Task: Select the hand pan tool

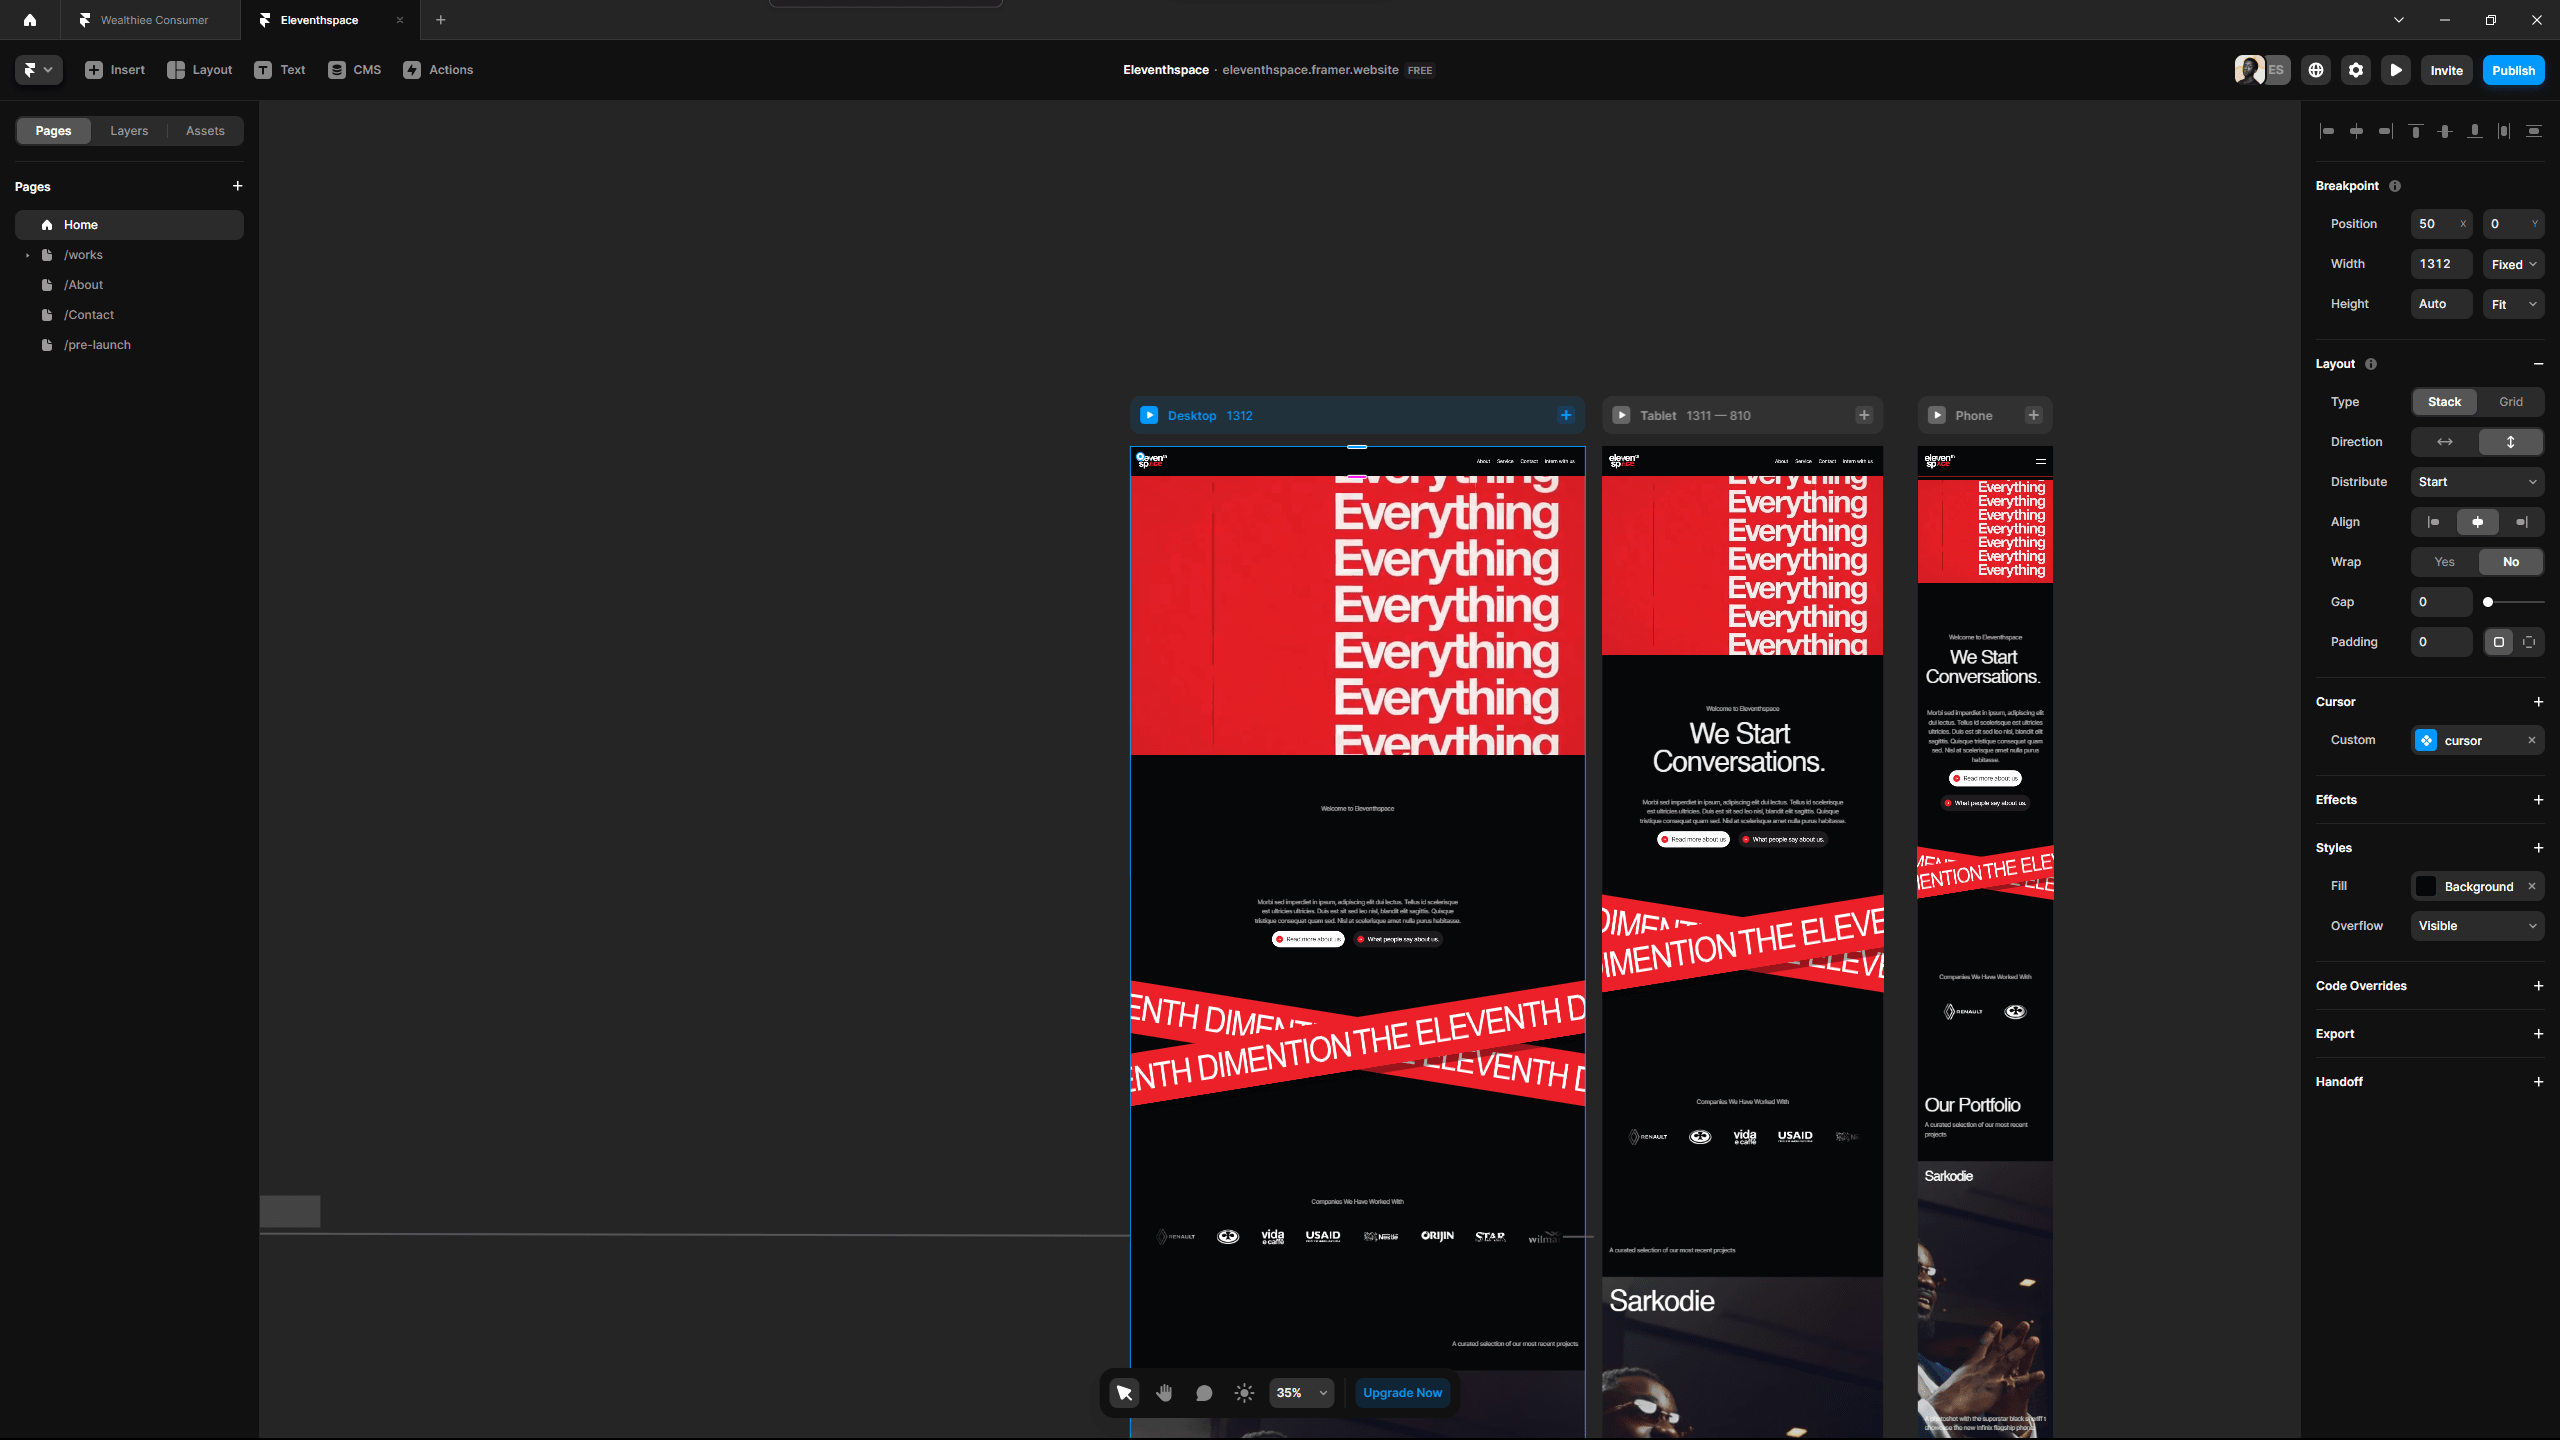Action: point(1164,1393)
